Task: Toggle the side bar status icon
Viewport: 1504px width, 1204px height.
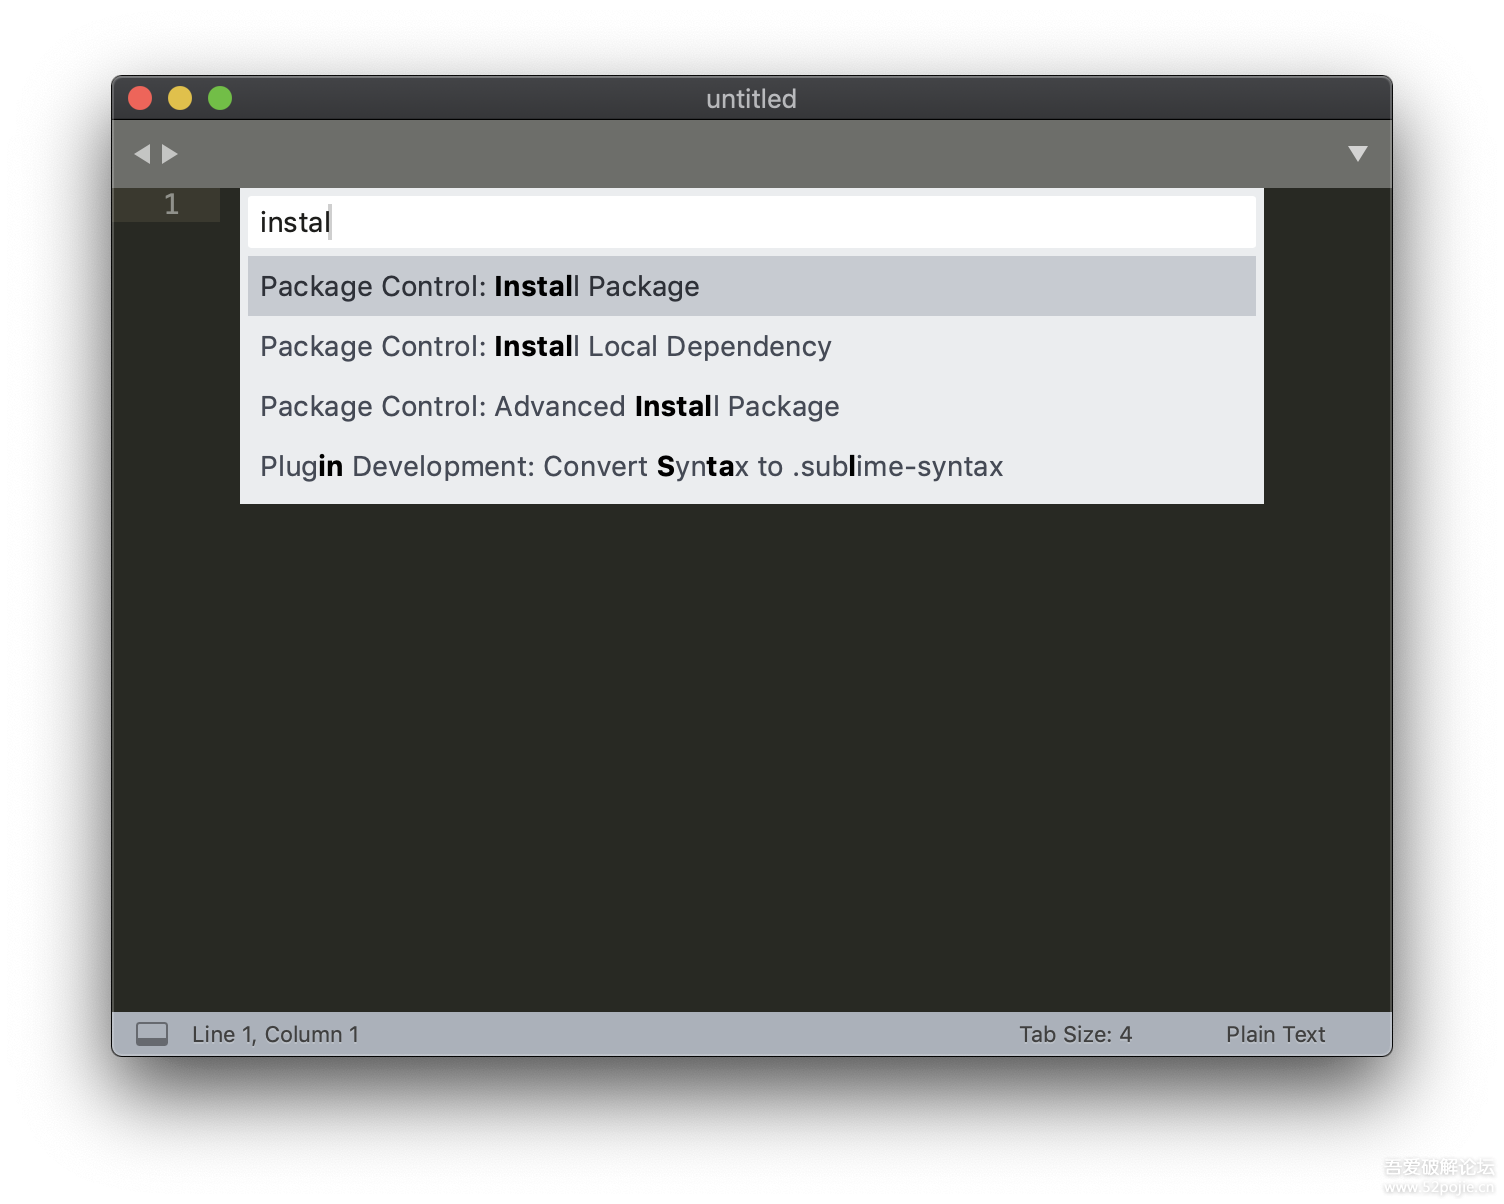Action: (x=152, y=1034)
